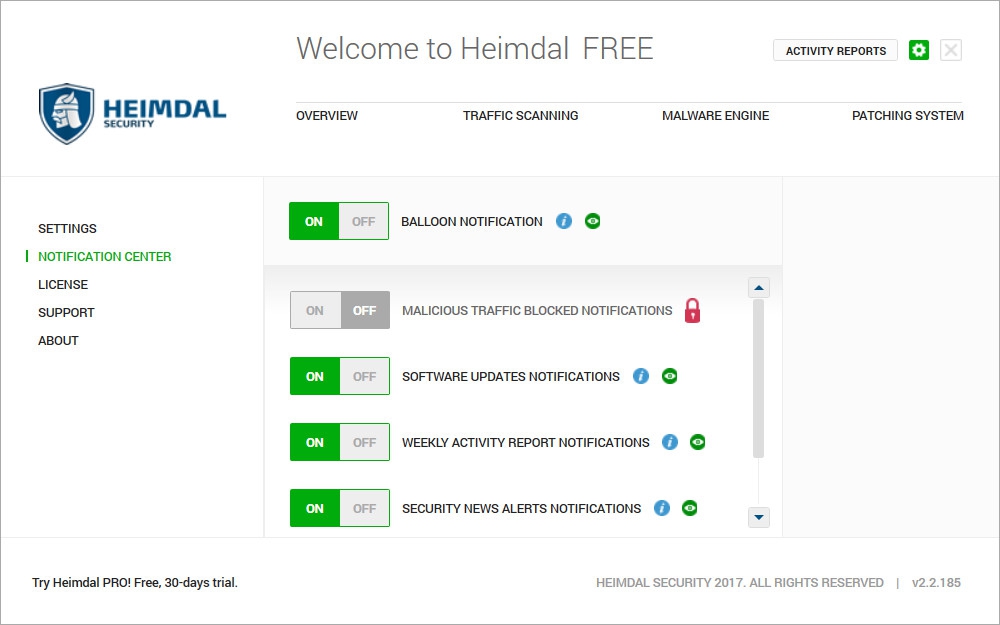Switch to the Traffic Scanning tab
1000x625 pixels.
[520, 116]
